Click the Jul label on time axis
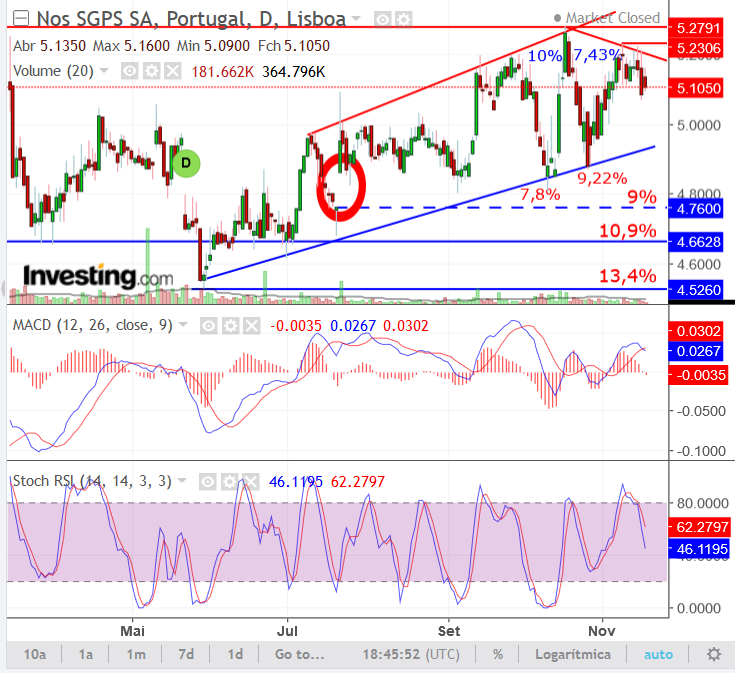735x673 pixels. tap(287, 631)
